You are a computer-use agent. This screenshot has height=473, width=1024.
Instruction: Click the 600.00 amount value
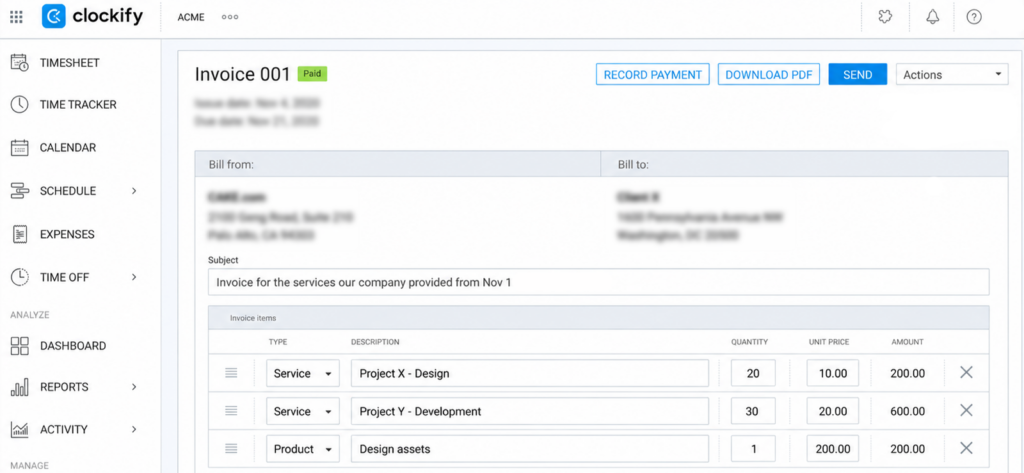pyautogui.click(x=907, y=411)
